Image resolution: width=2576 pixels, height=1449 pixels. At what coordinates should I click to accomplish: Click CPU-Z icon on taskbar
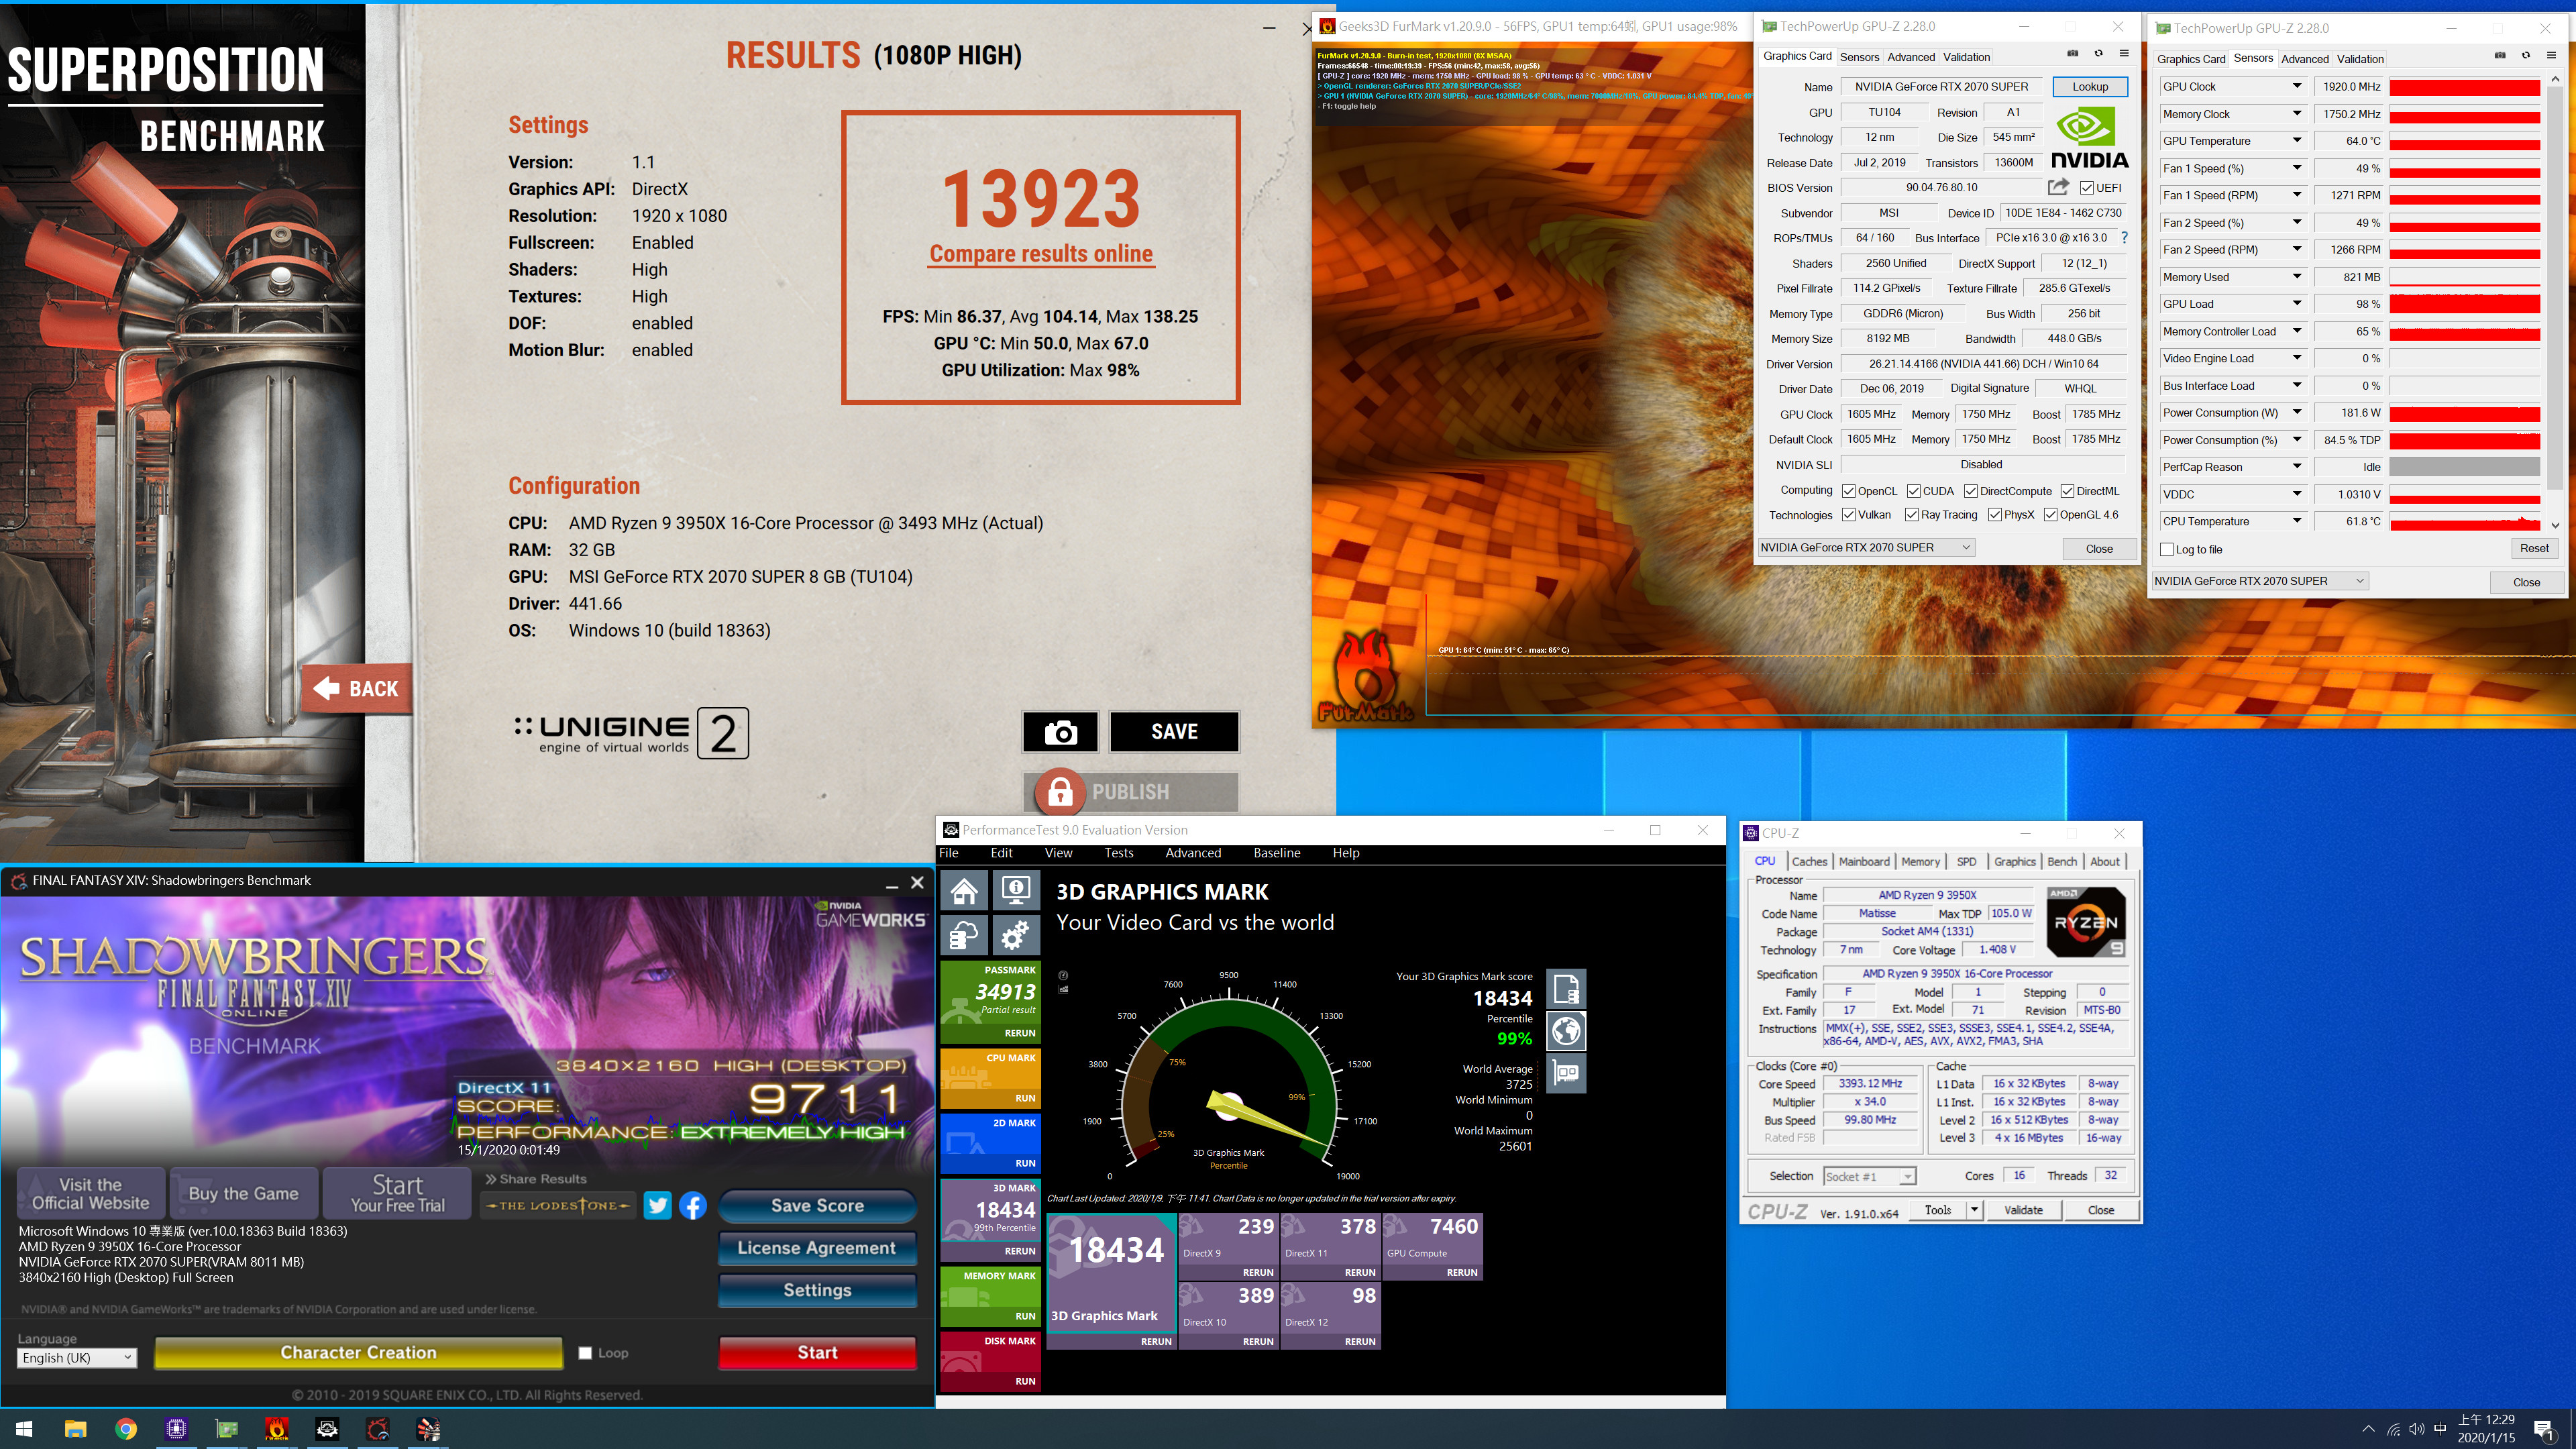(x=177, y=1429)
